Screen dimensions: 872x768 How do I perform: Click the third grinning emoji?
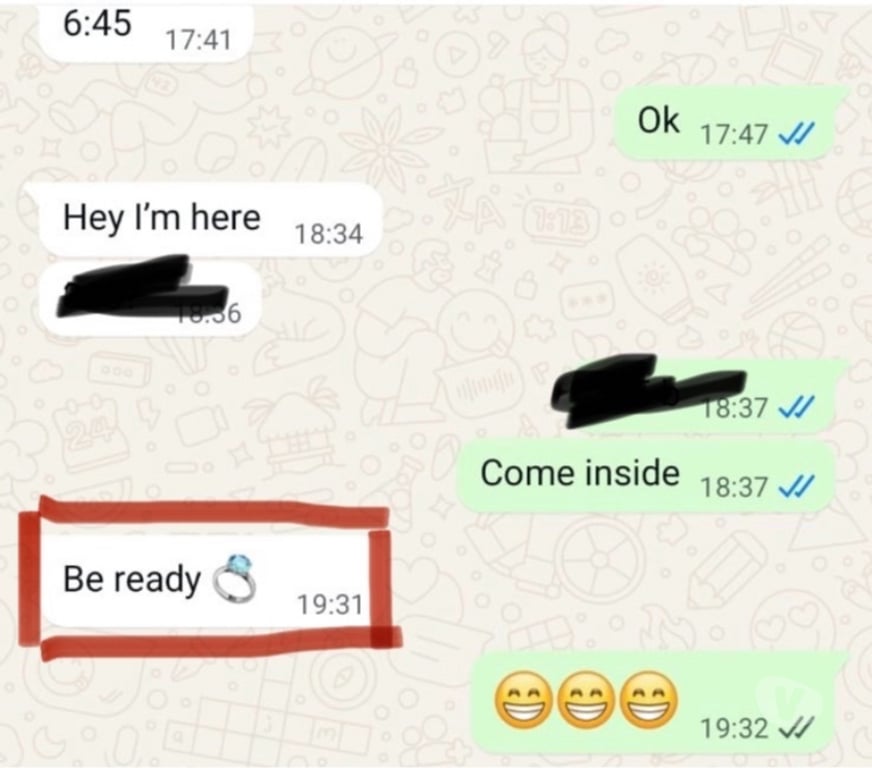coord(650,699)
